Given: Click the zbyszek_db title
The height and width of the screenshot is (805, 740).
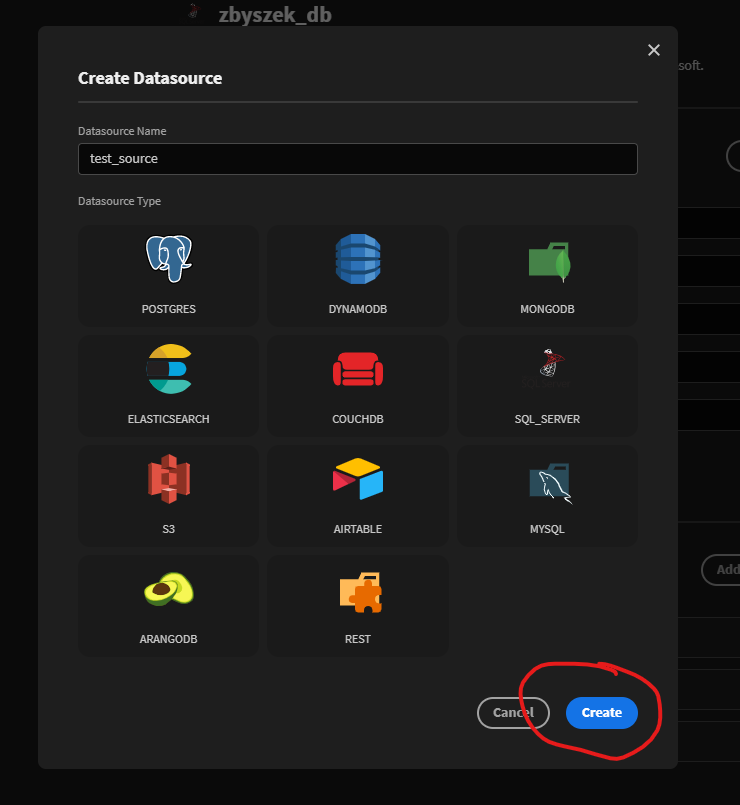Looking at the screenshot, I should click(x=276, y=15).
